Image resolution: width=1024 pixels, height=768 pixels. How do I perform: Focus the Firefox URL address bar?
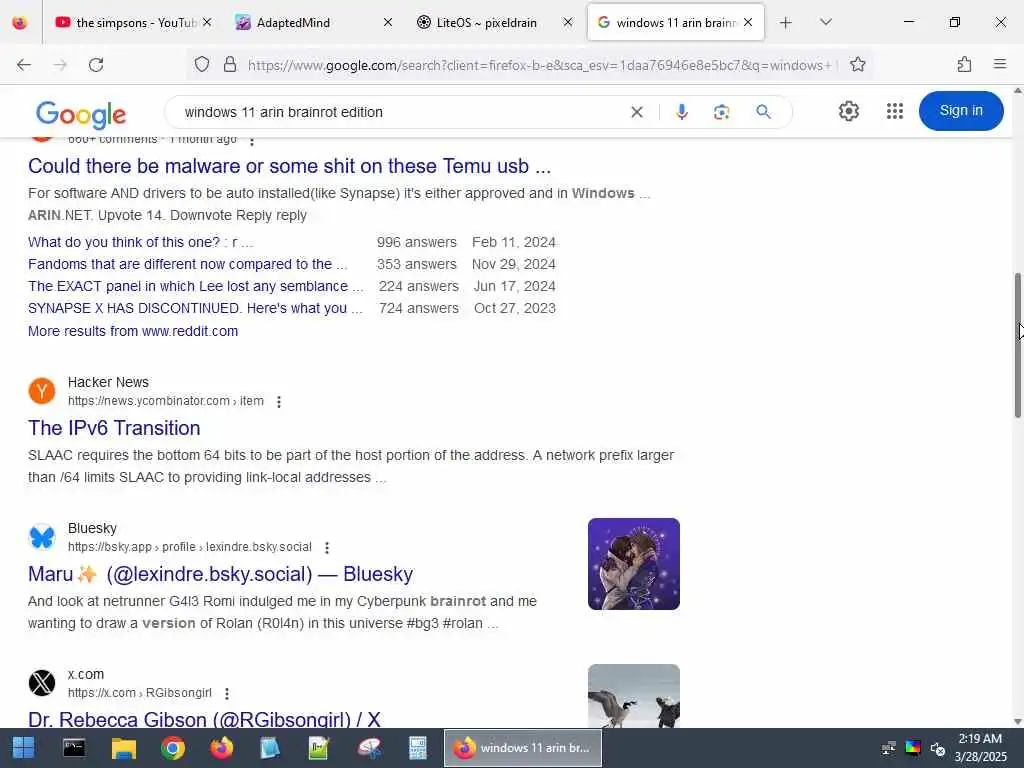click(x=539, y=65)
